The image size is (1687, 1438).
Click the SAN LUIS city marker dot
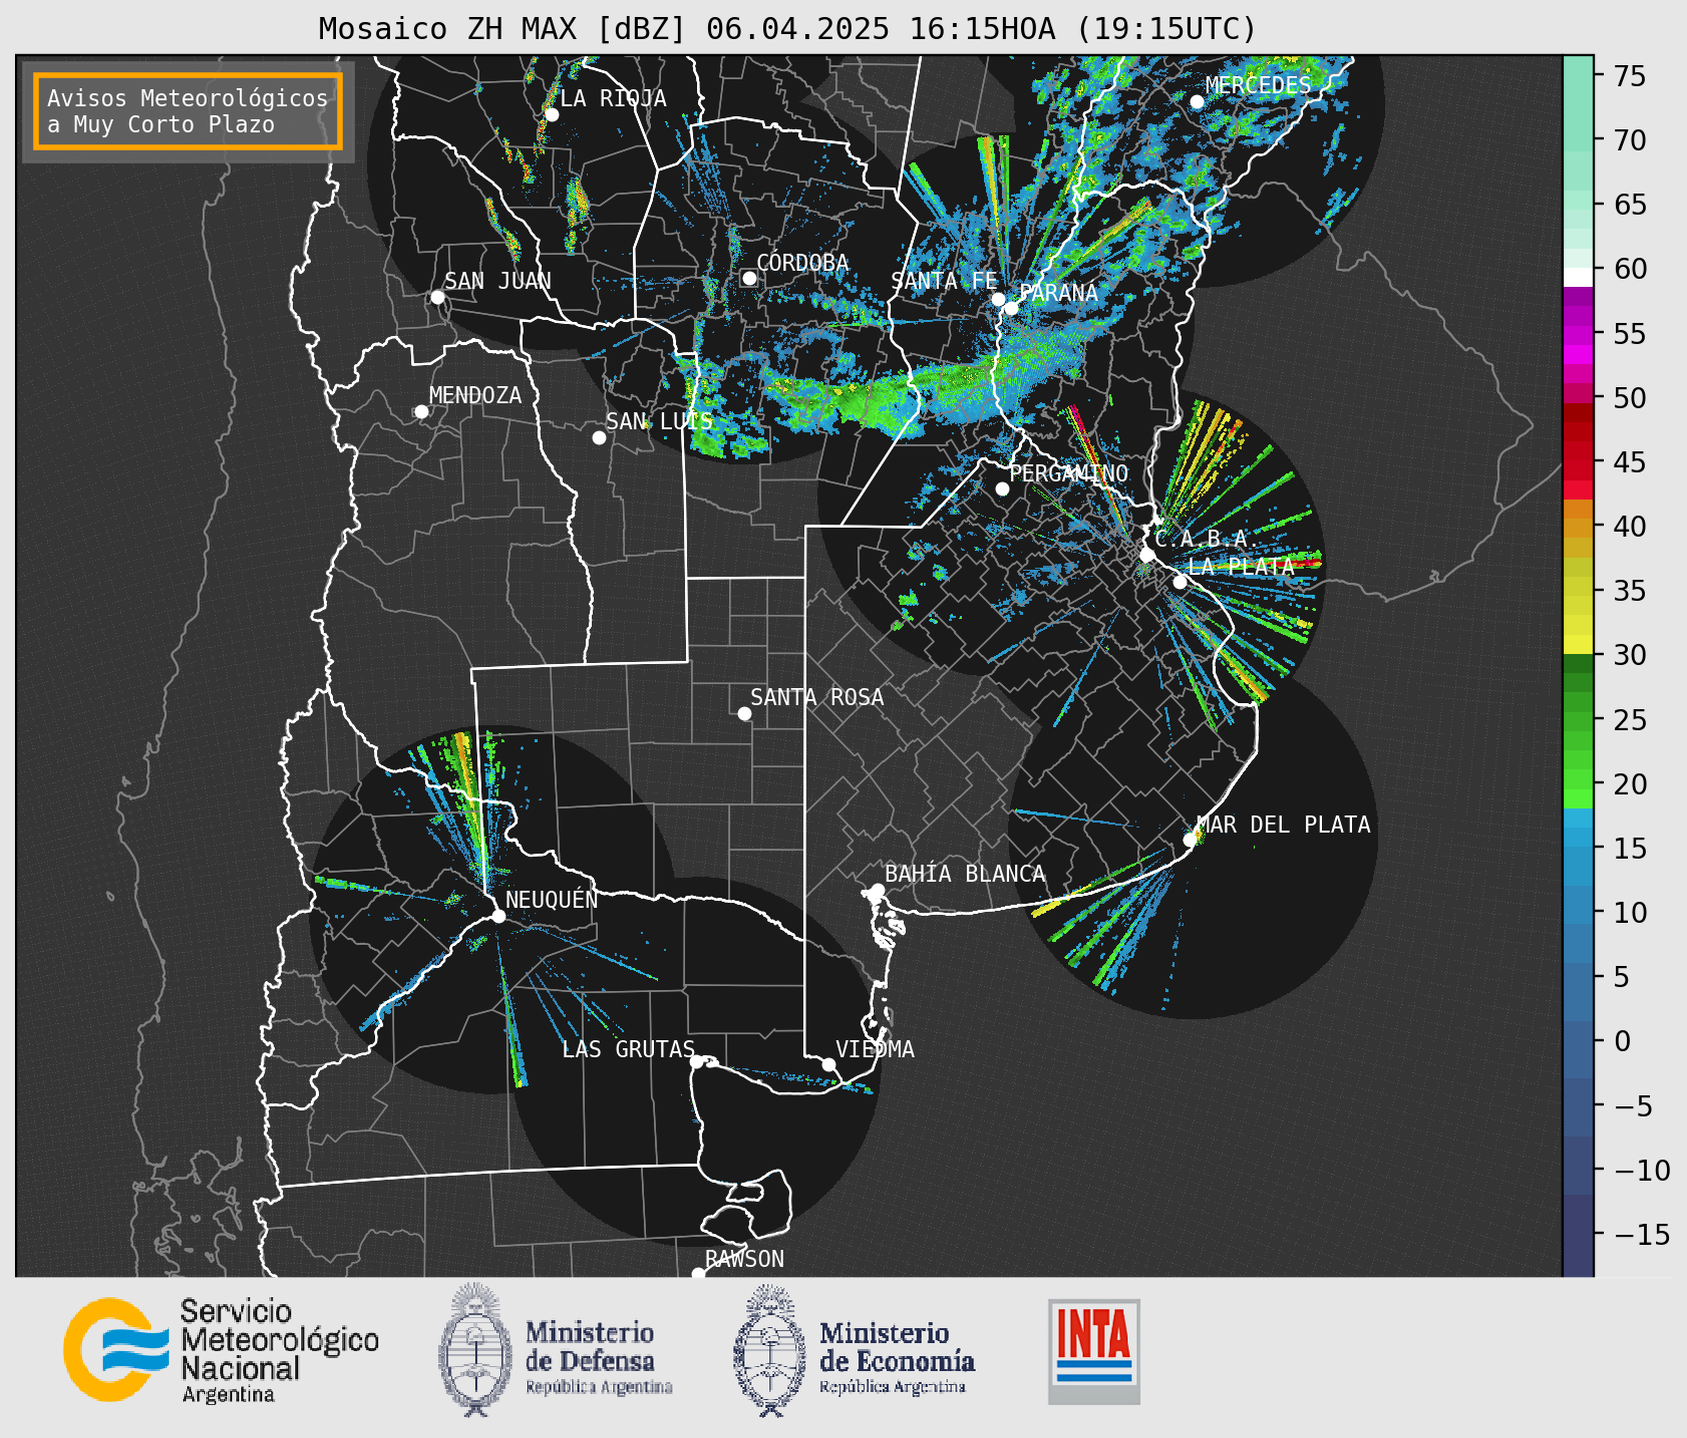click(x=599, y=438)
